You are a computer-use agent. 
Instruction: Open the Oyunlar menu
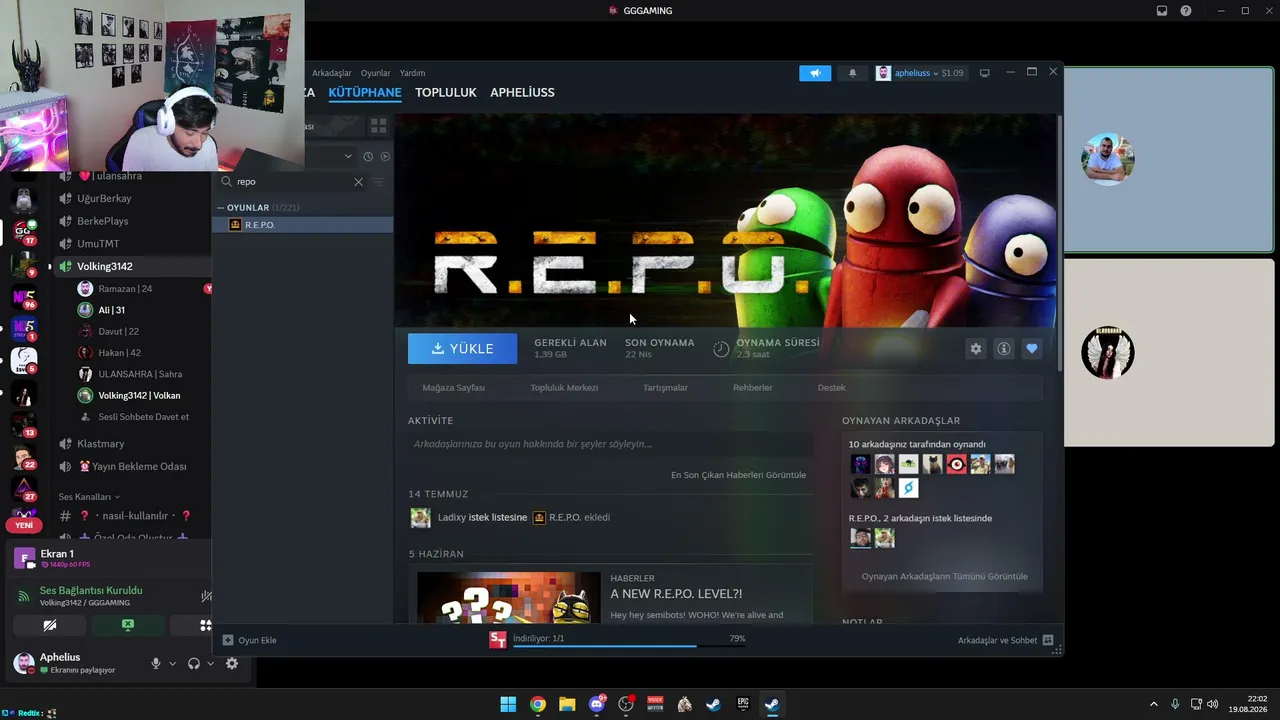pos(376,73)
